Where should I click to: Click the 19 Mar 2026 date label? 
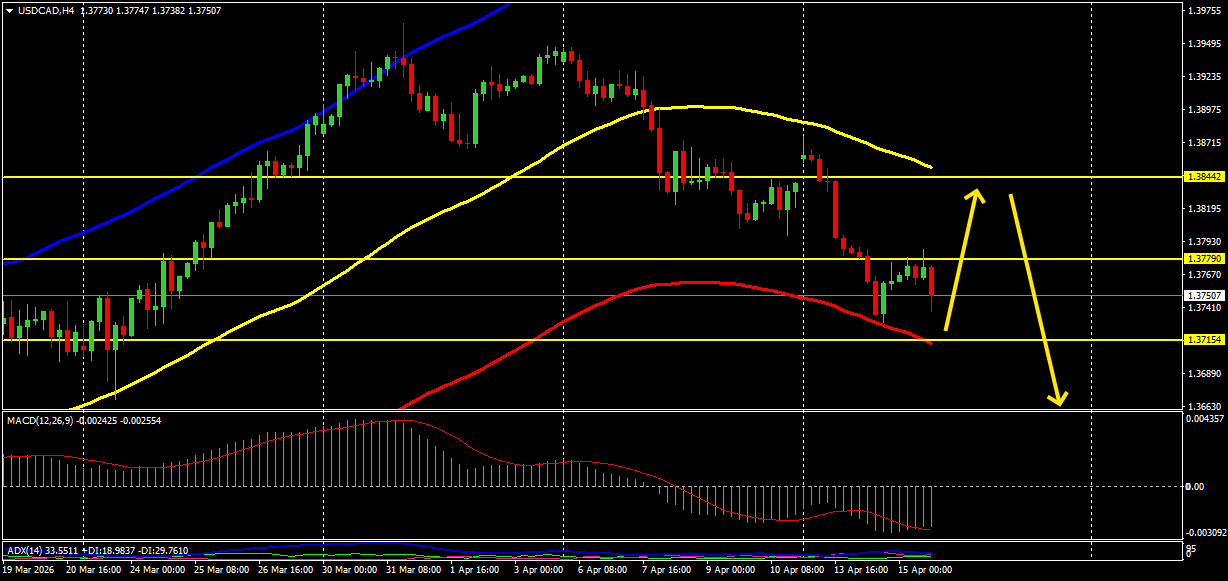tap(29, 570)
